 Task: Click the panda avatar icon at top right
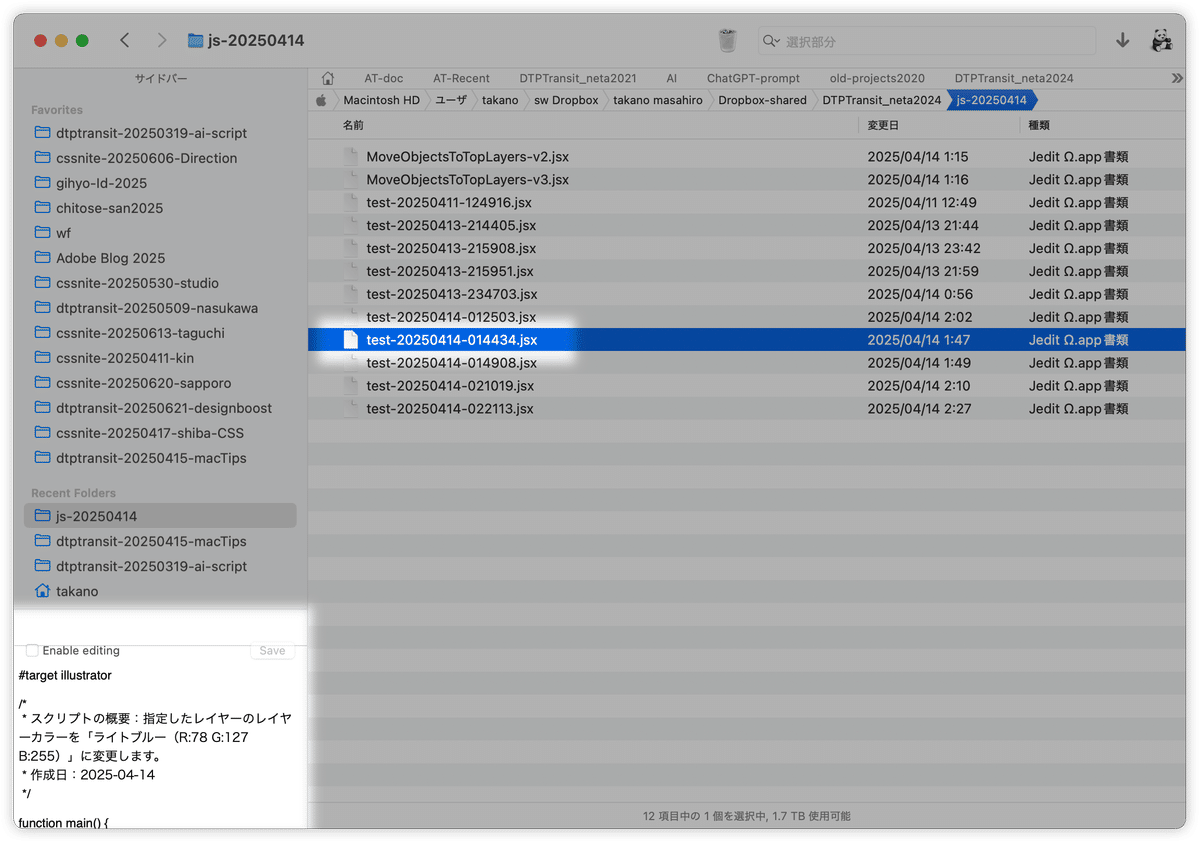[x=1161, y=40]
